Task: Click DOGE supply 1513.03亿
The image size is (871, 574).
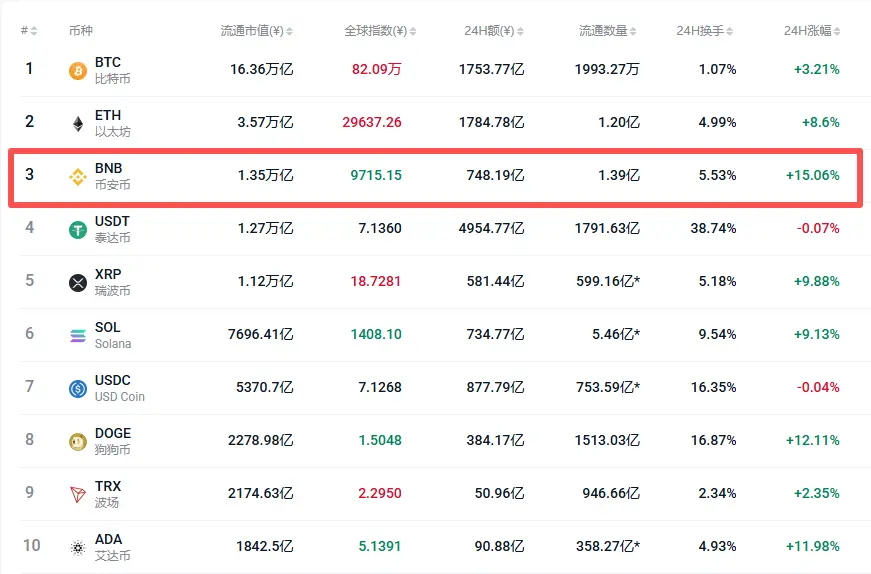Action: click(x=607, y=440)
